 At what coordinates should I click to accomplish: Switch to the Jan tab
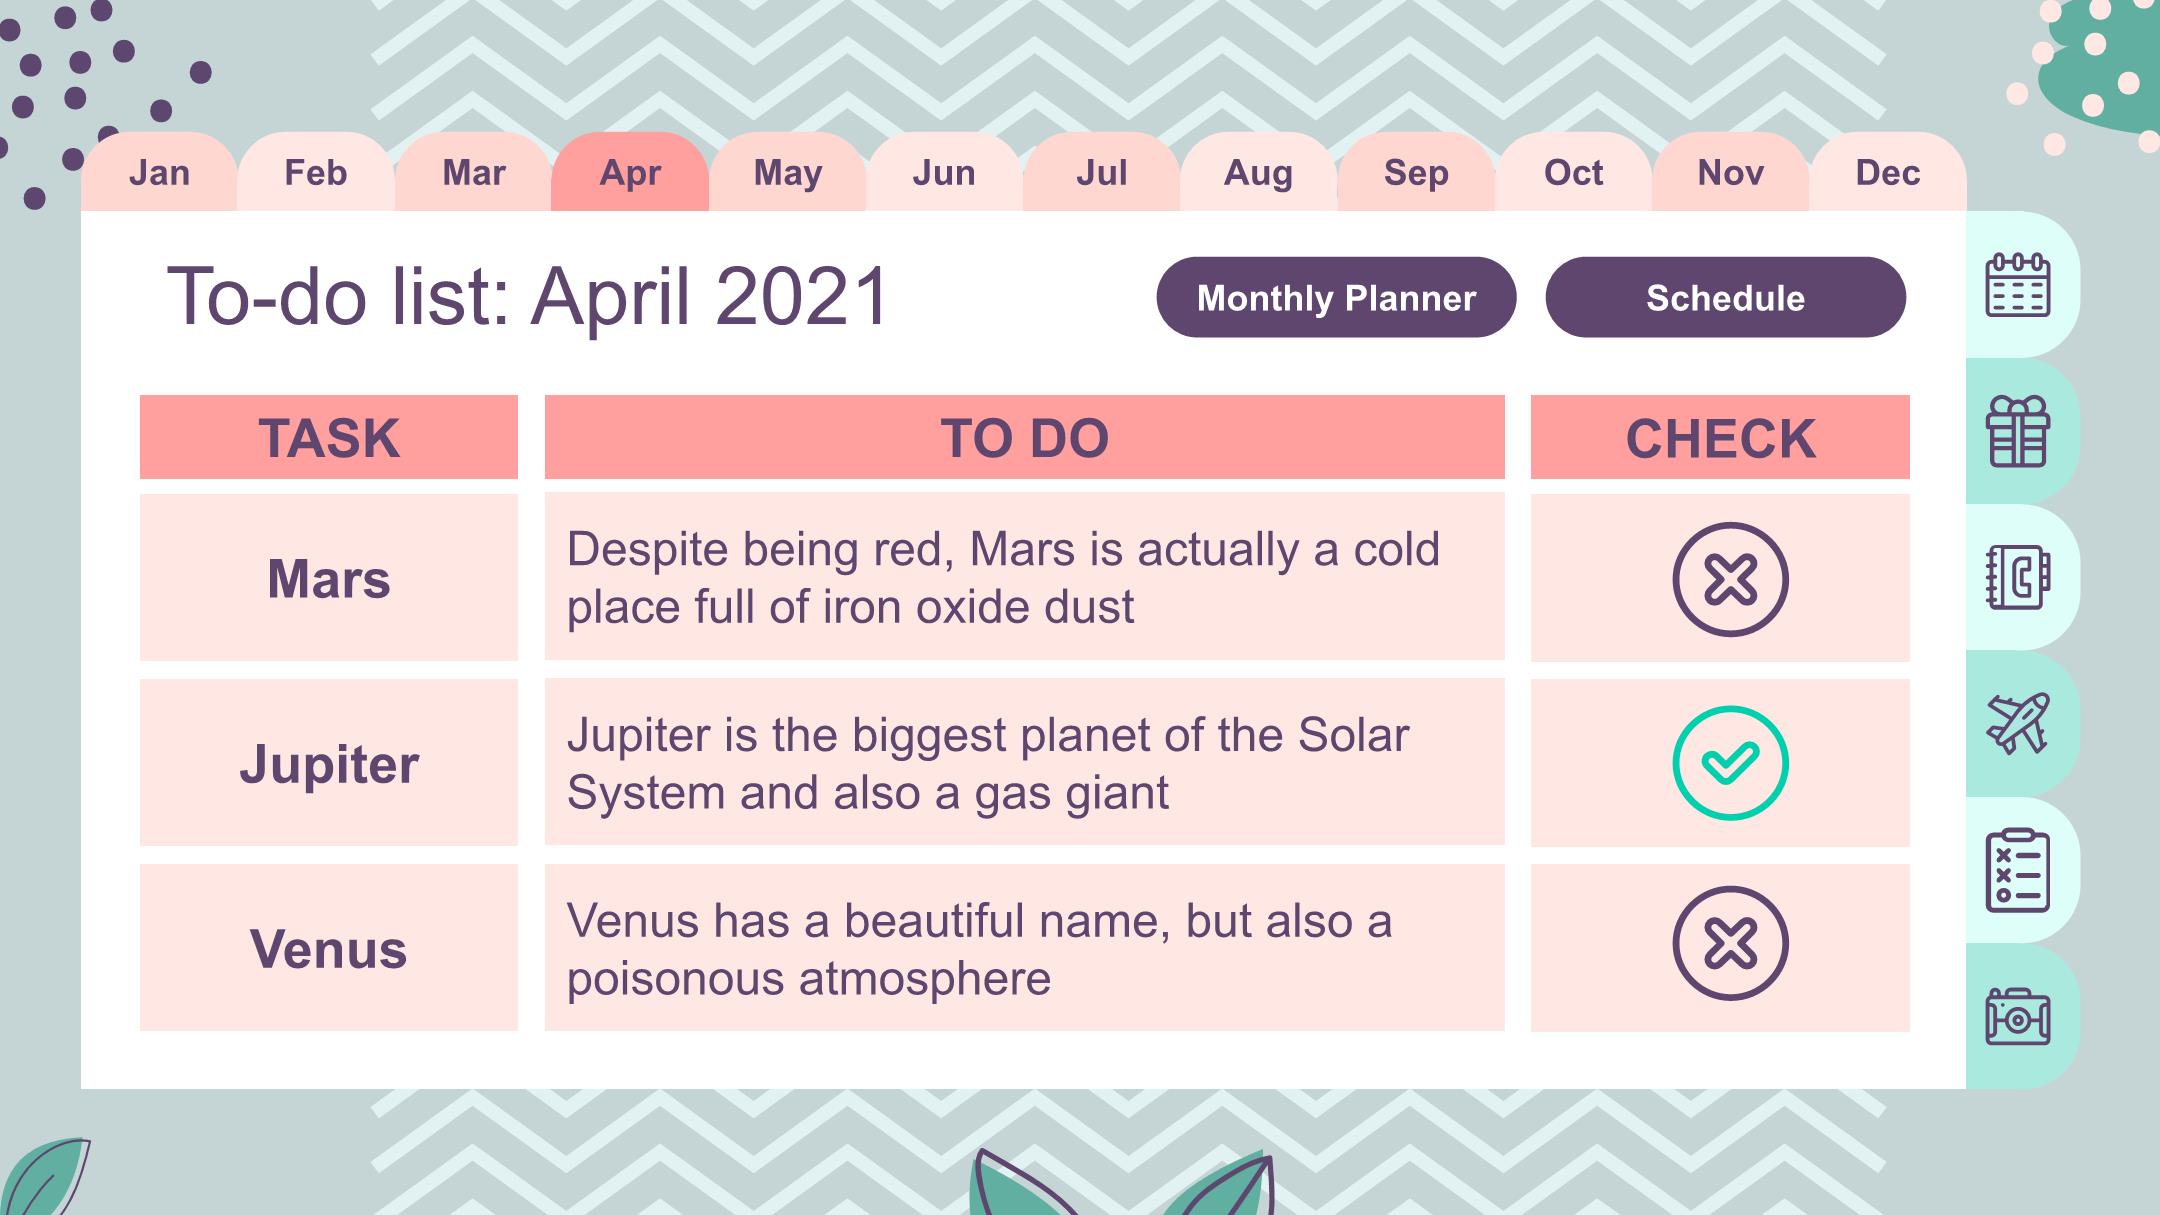[x=159, y=172]
